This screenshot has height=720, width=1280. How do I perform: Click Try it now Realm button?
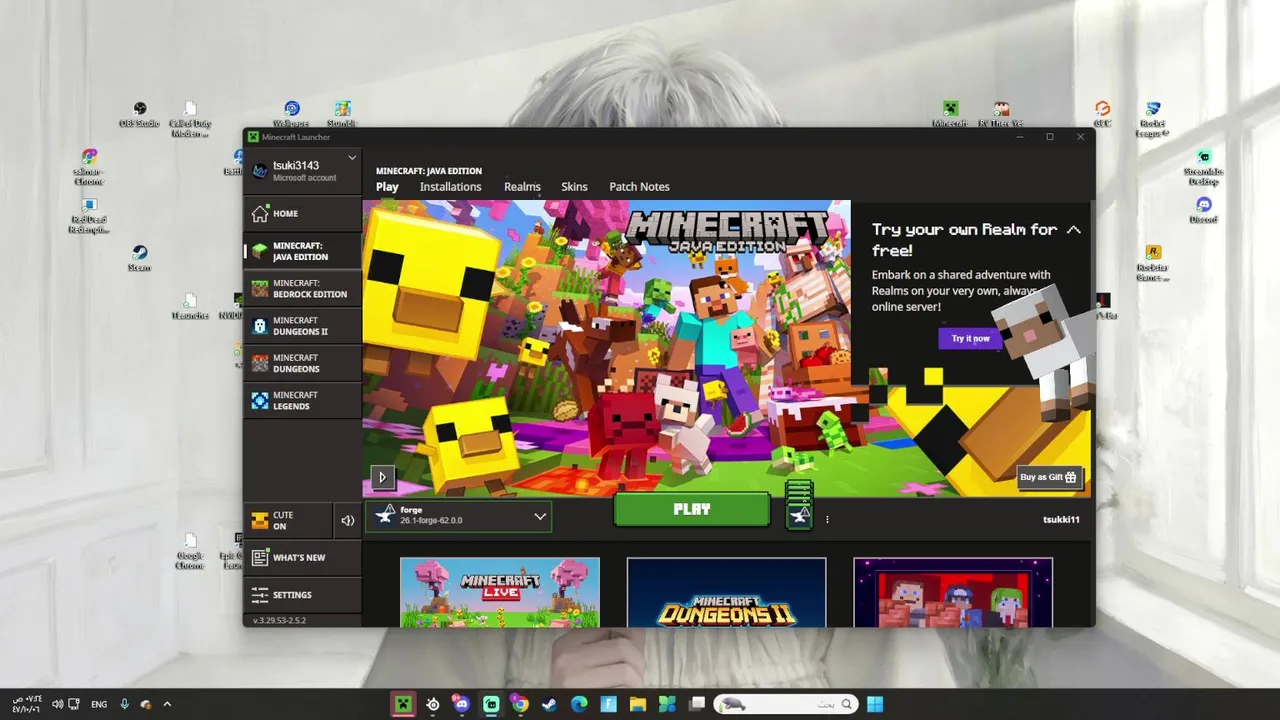click(970, 338)
